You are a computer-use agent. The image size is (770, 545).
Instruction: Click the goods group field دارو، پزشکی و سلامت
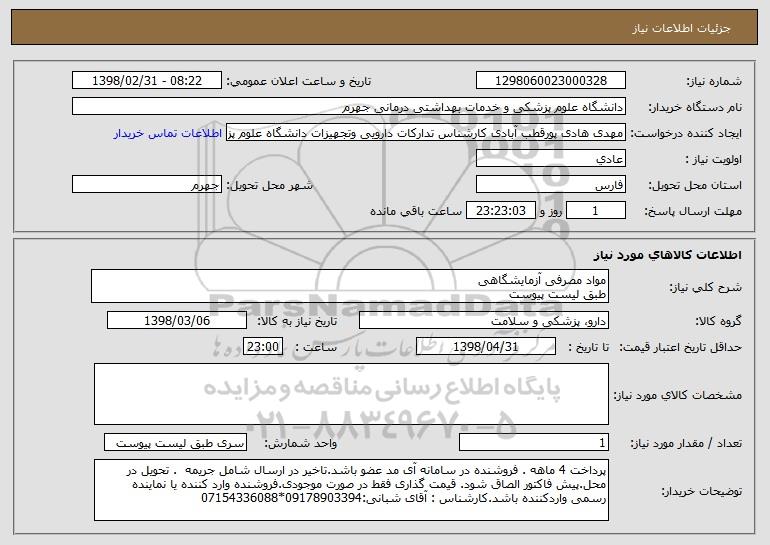[484, 321]
